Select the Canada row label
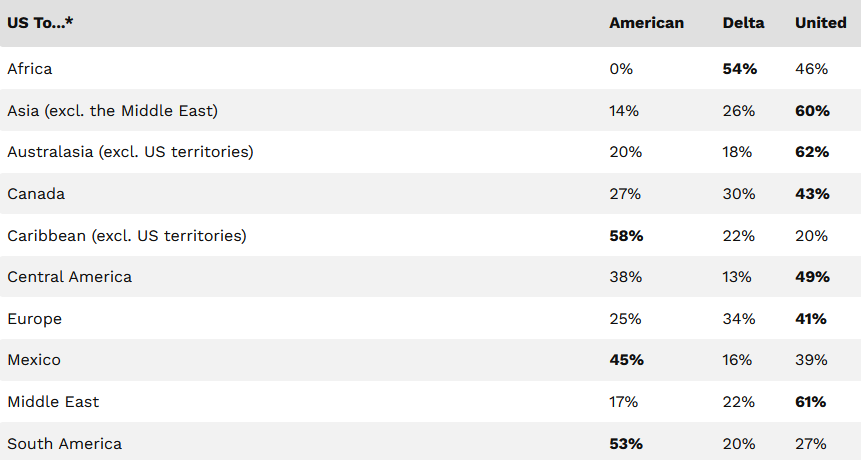The image size is (861, 460). pos(36,194)
